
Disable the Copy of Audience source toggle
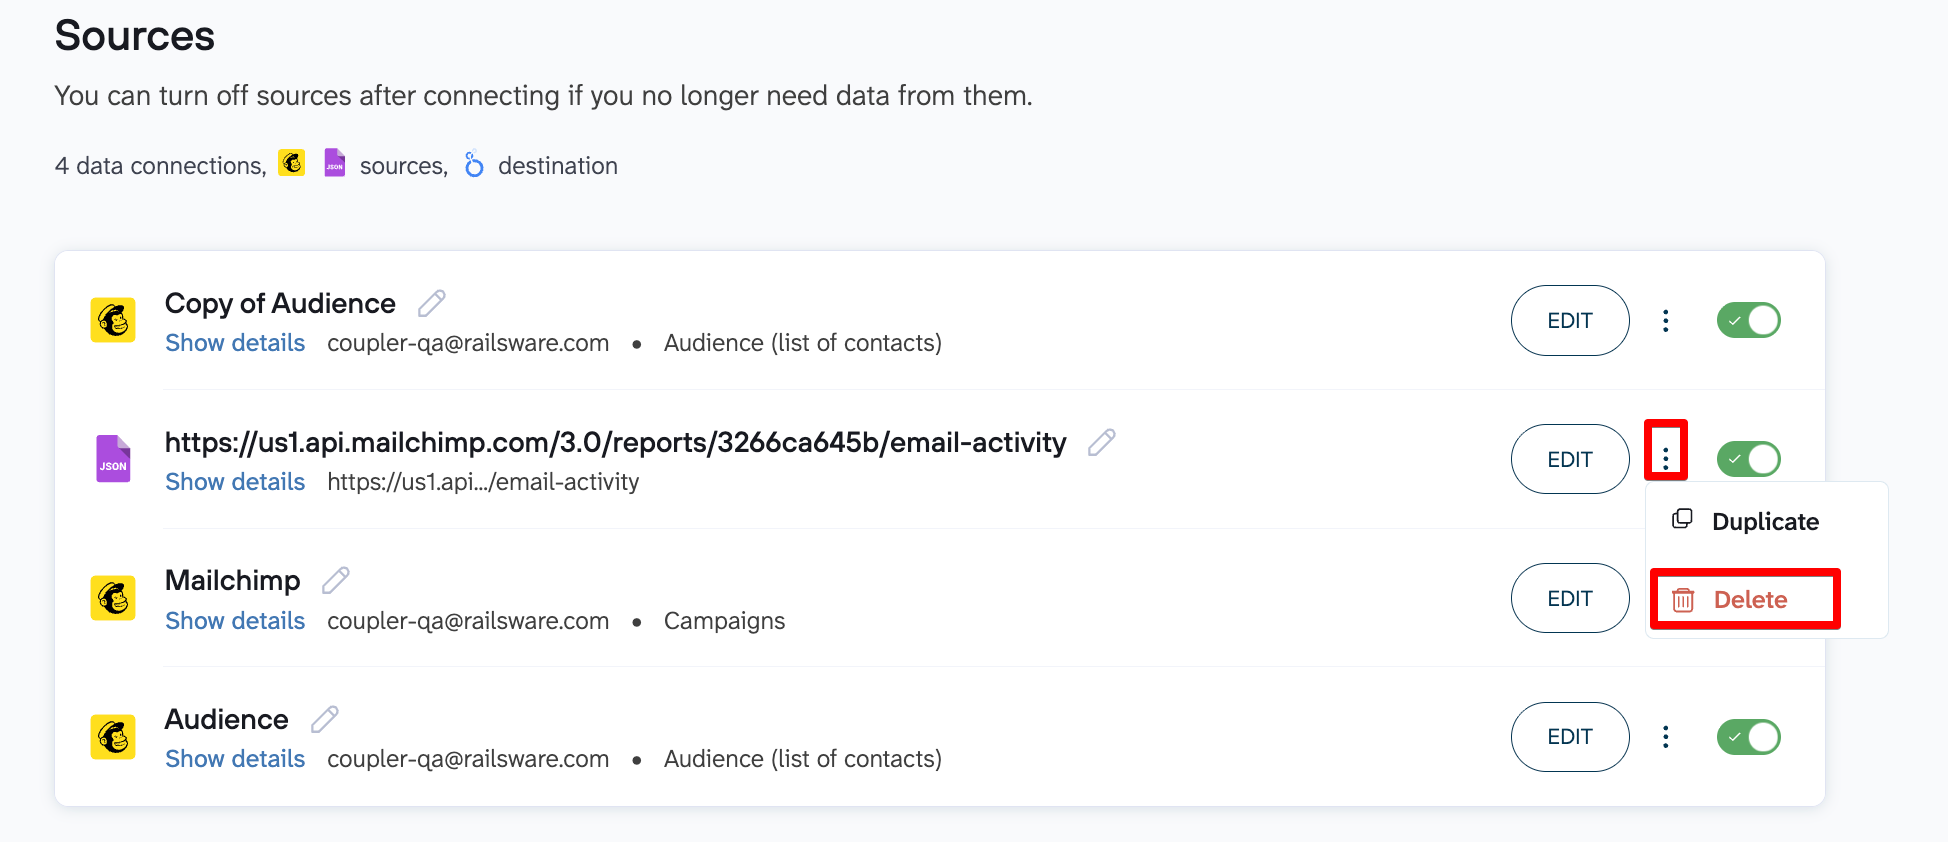click(1748, 320)
